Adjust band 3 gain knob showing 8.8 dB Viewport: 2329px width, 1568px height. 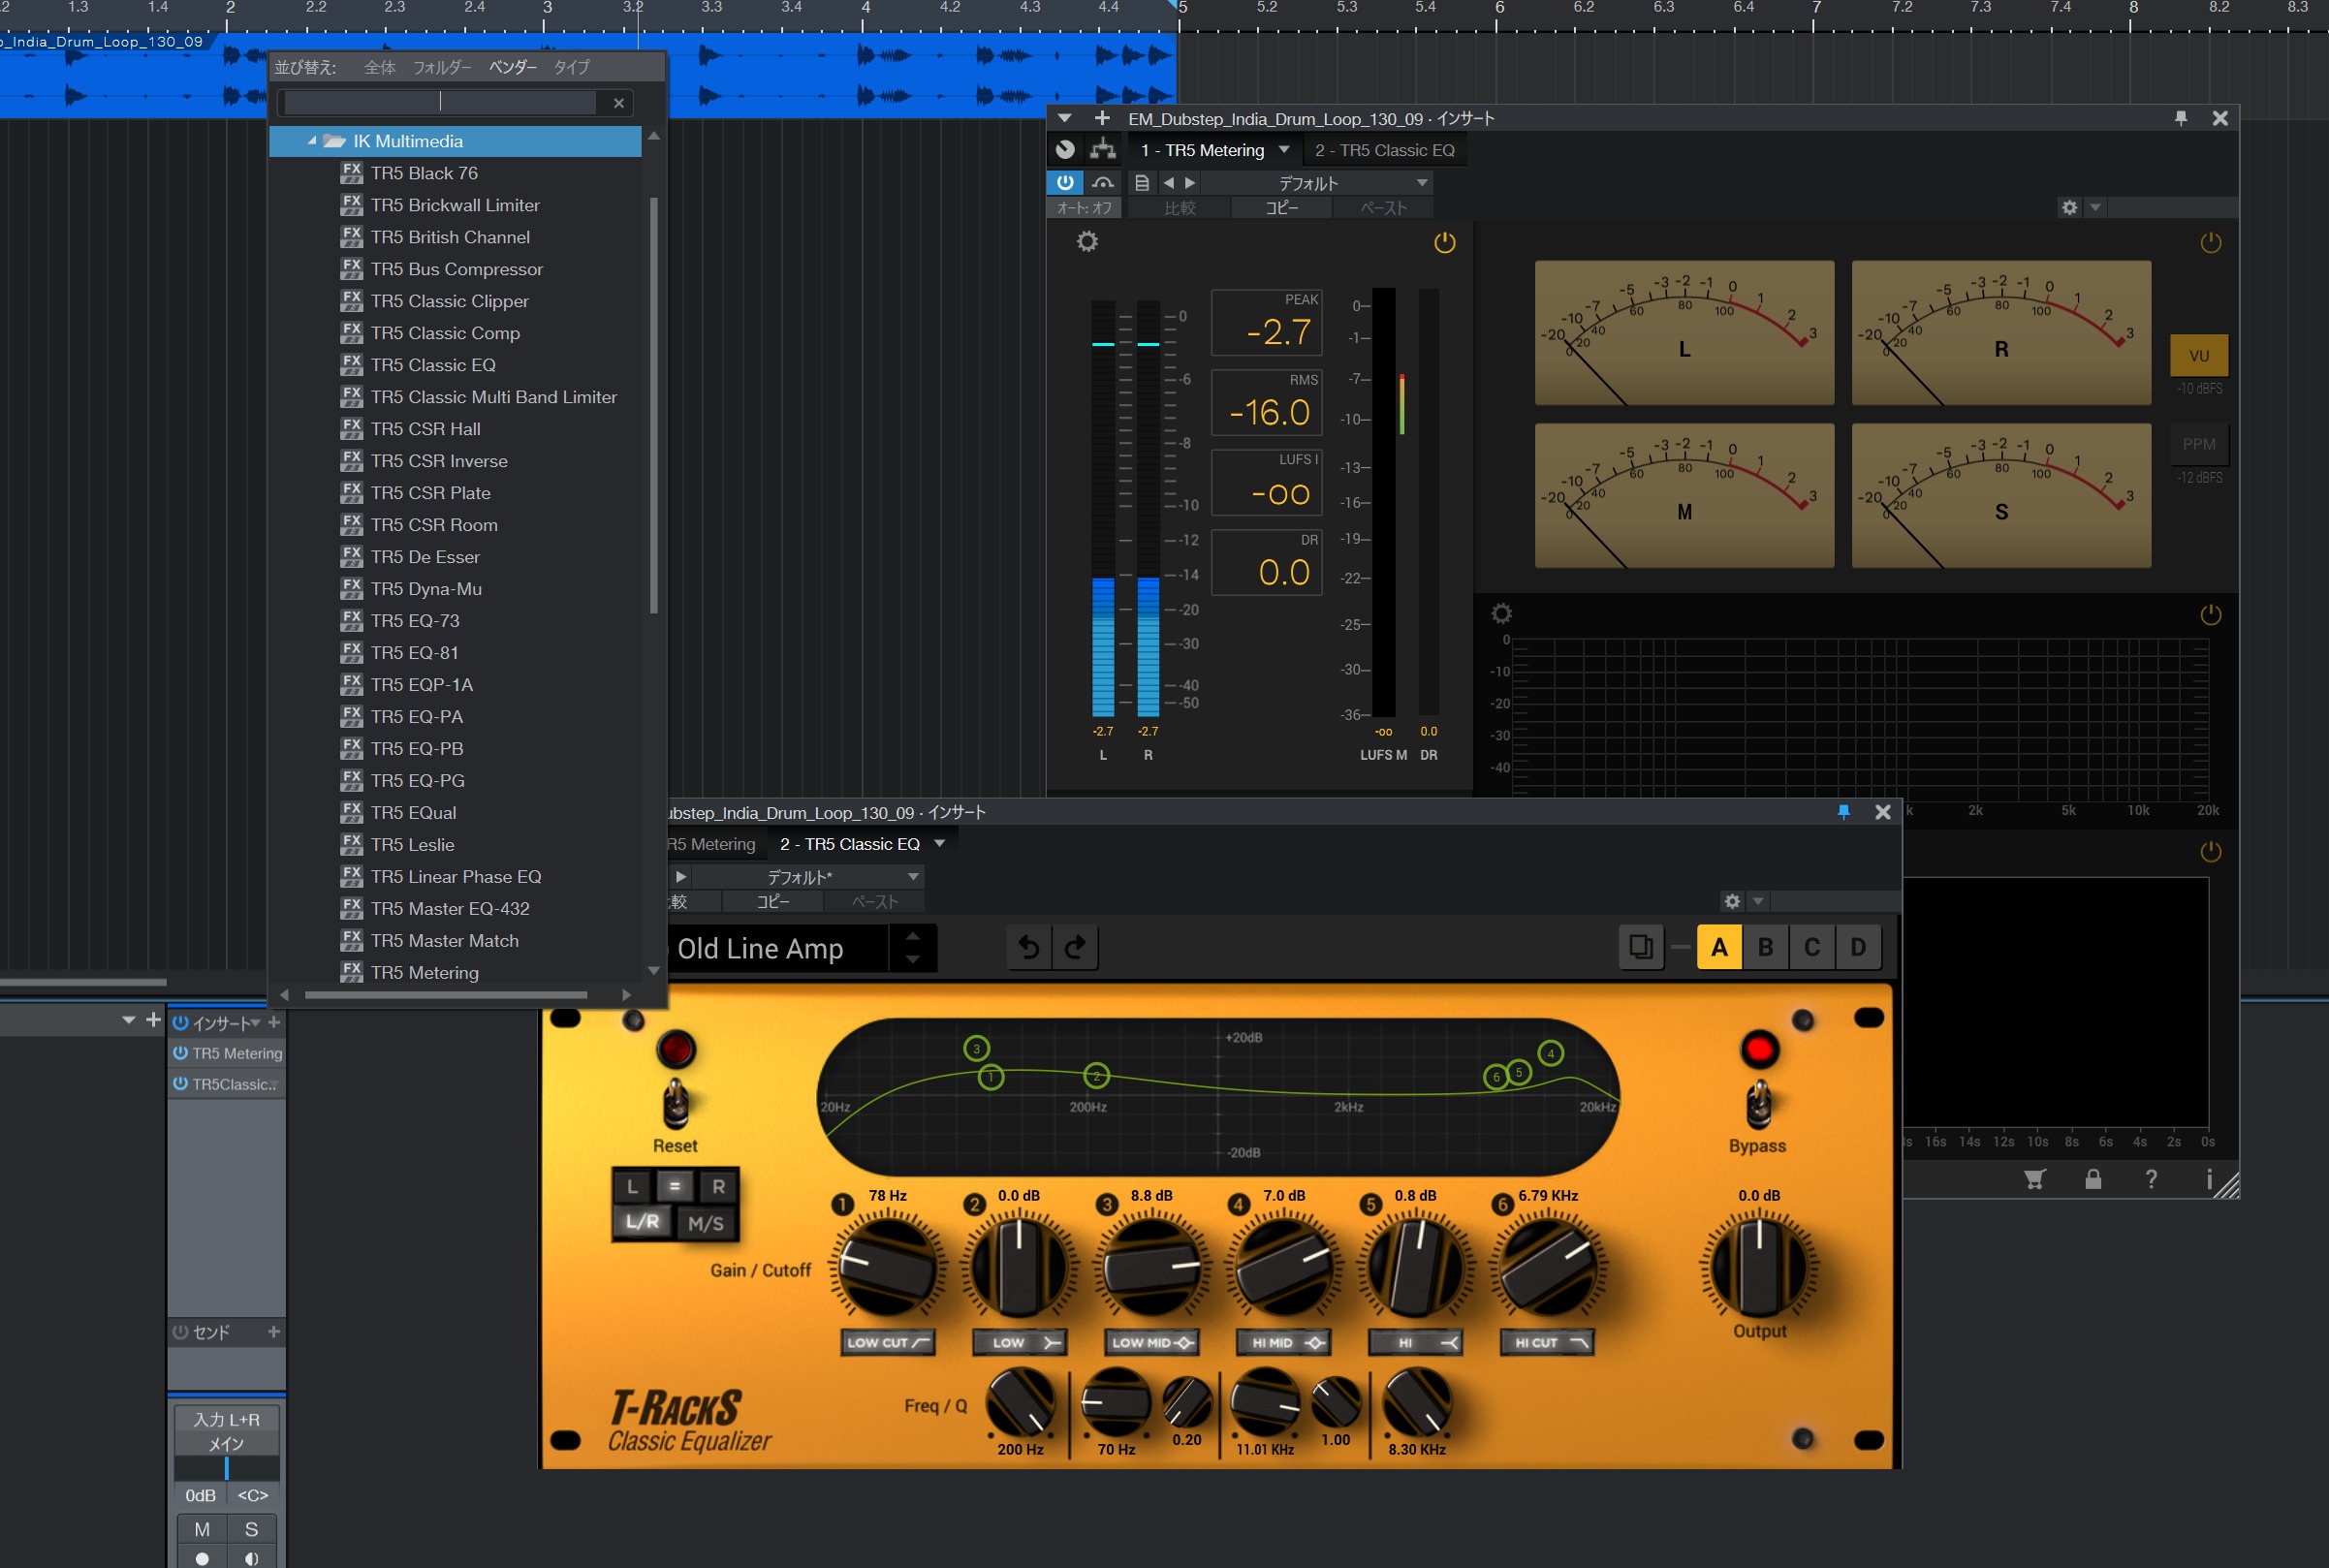tap(1151, 1265)
